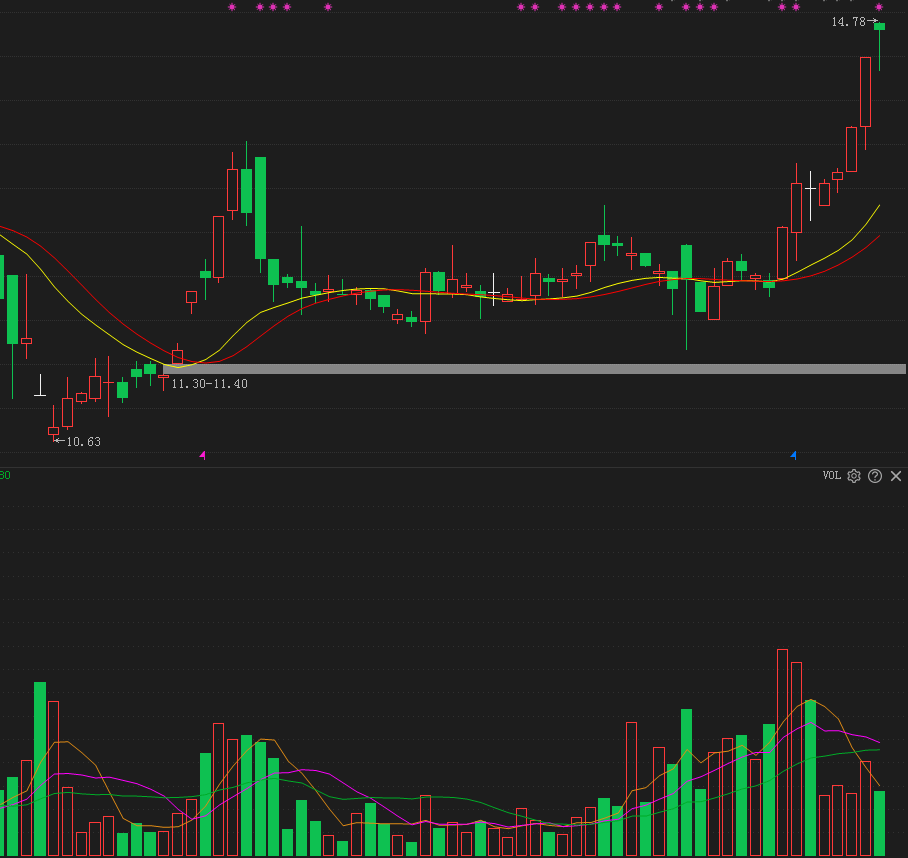The height and width of the screenshot is (858, 908).
Task: Click the tall green volume bar on far left
Action: pos(40,769)
